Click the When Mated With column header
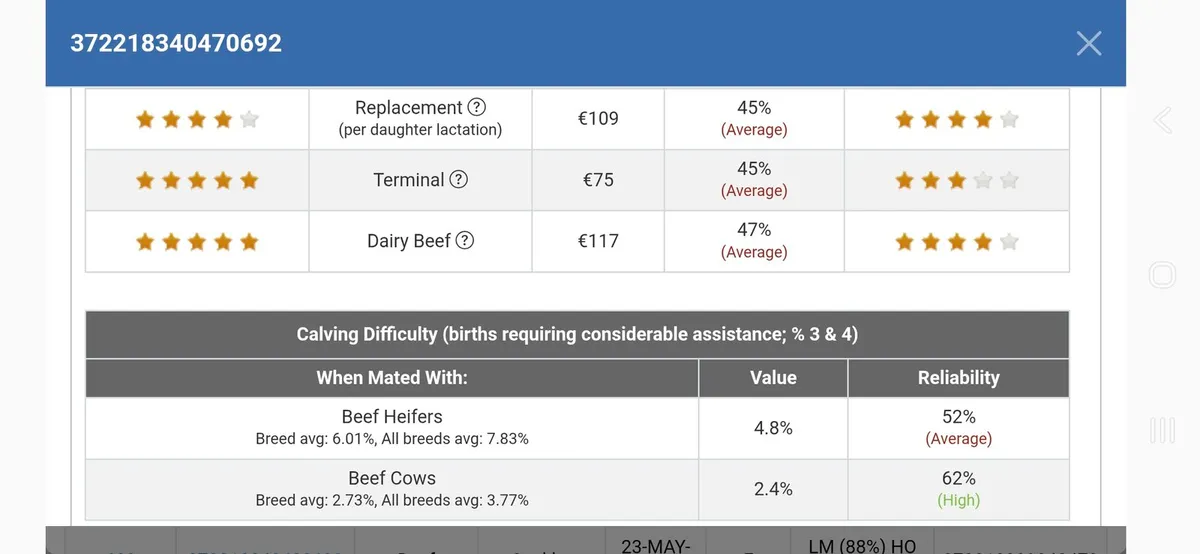 (x=392, y=378)
